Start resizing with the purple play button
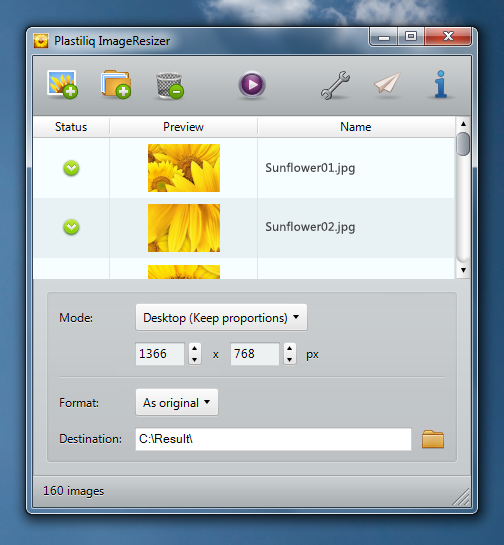504x545 pixels. click(x=252, y=84)
